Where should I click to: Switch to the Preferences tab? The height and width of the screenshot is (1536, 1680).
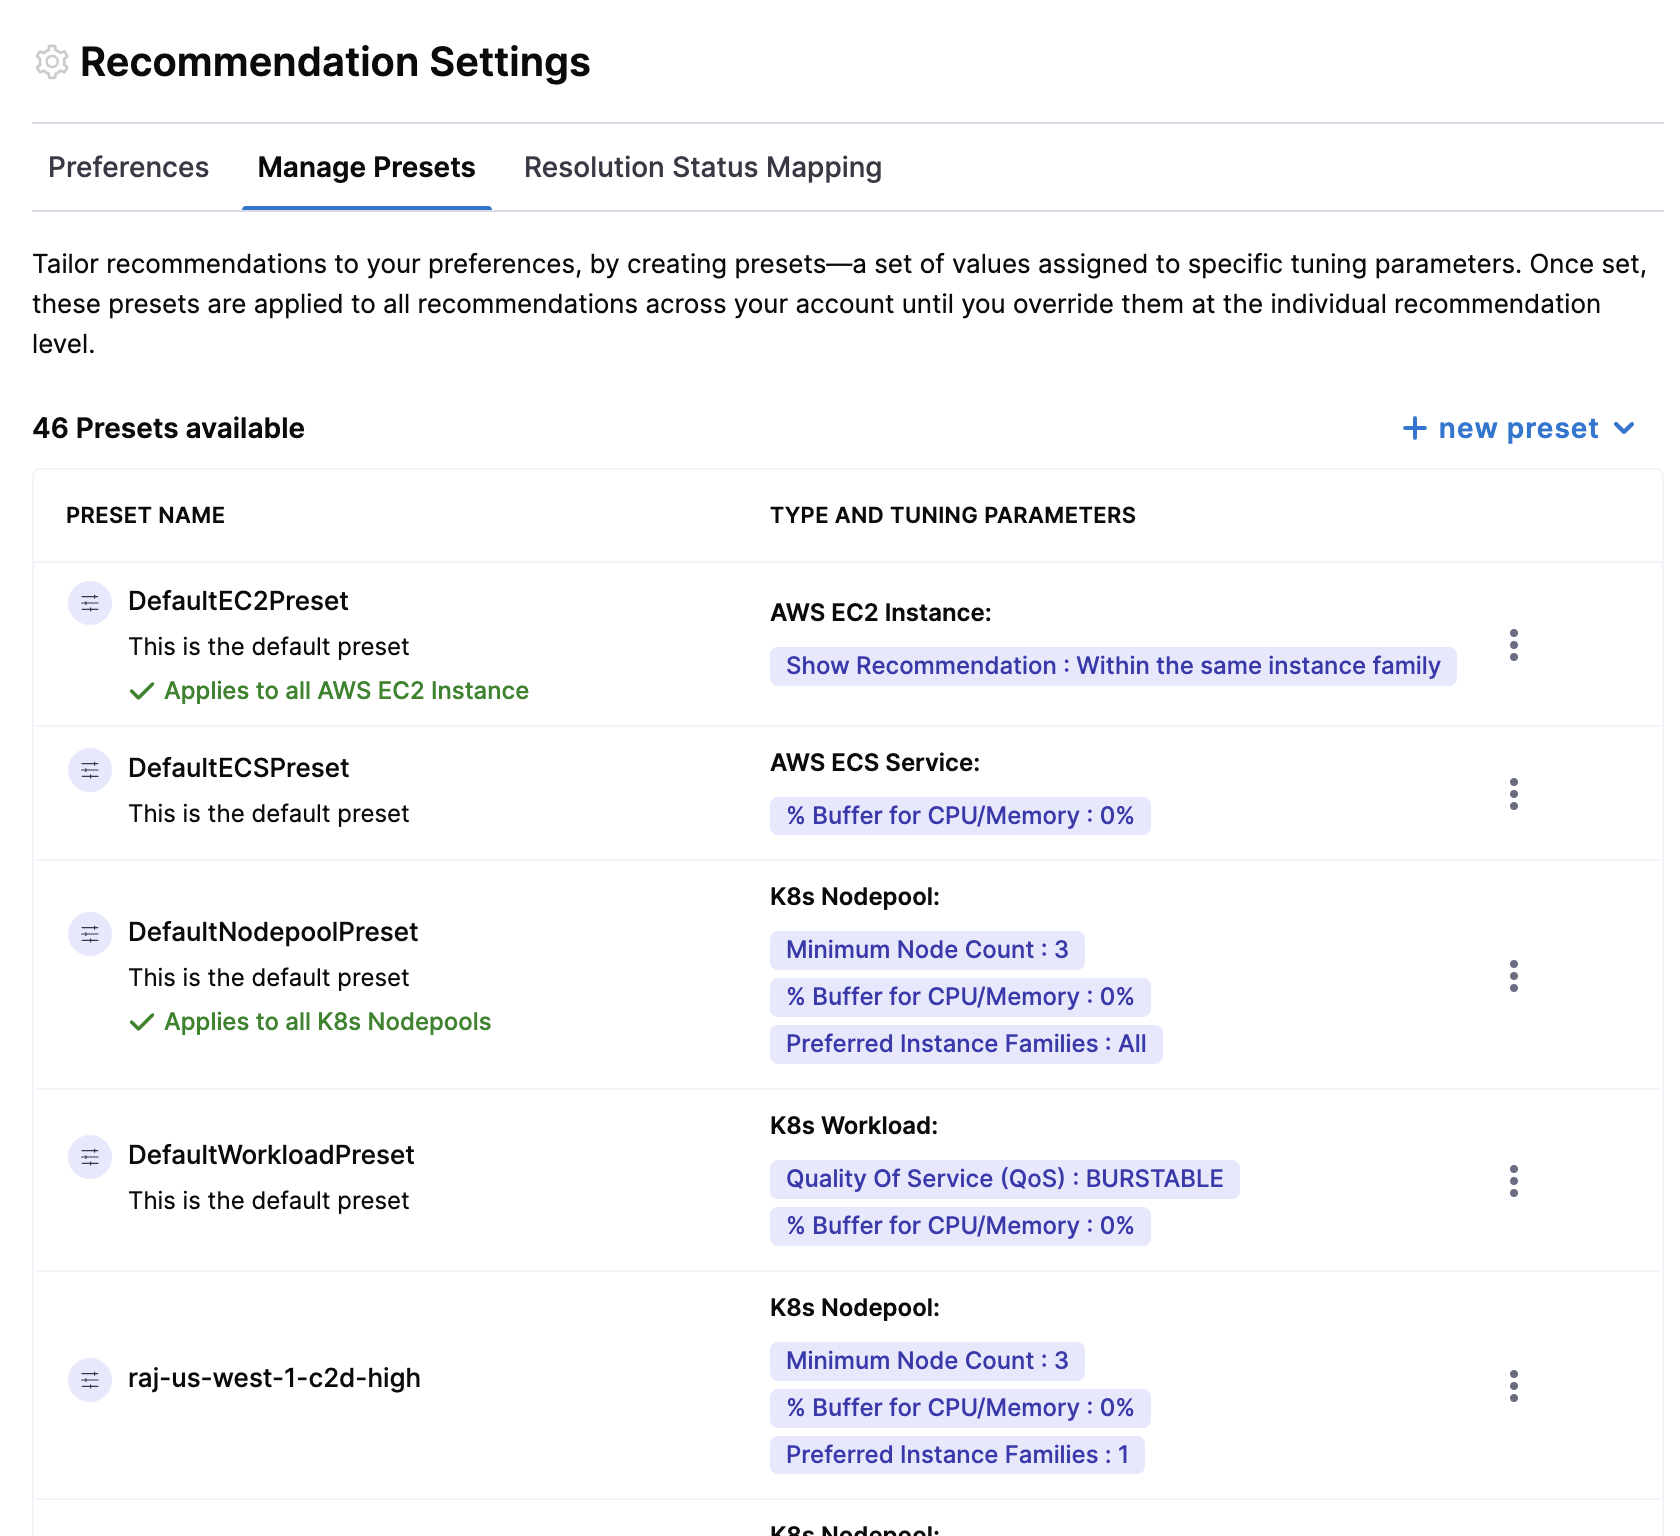128,167
